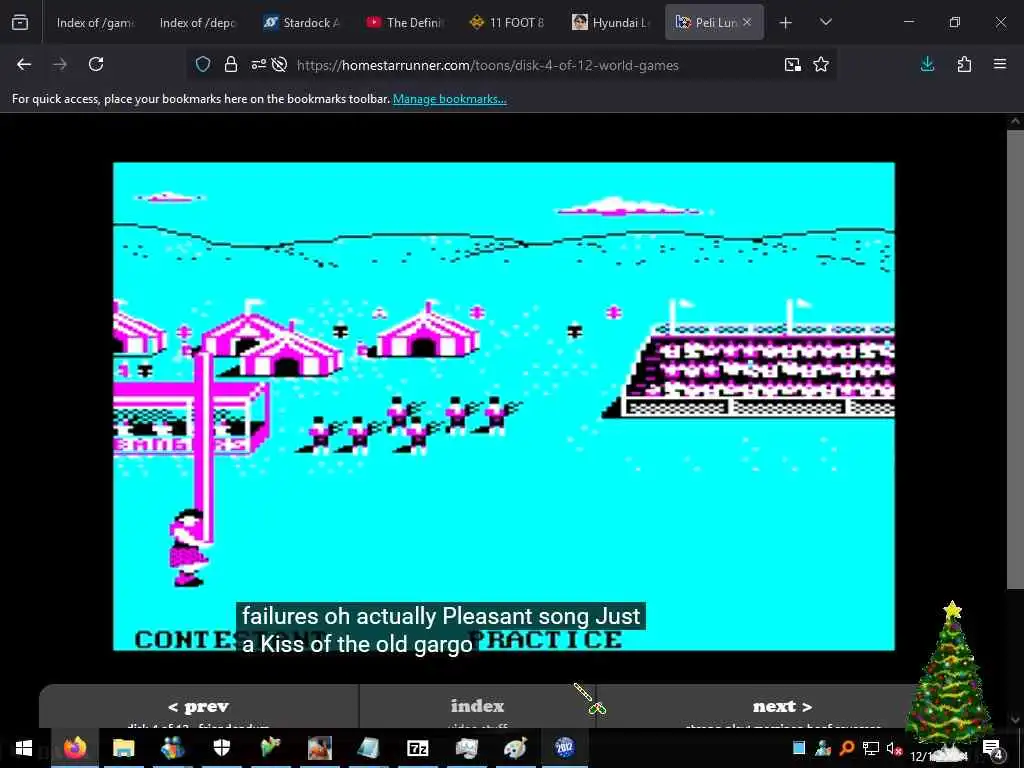Close the Peli Lun tab

747,22
